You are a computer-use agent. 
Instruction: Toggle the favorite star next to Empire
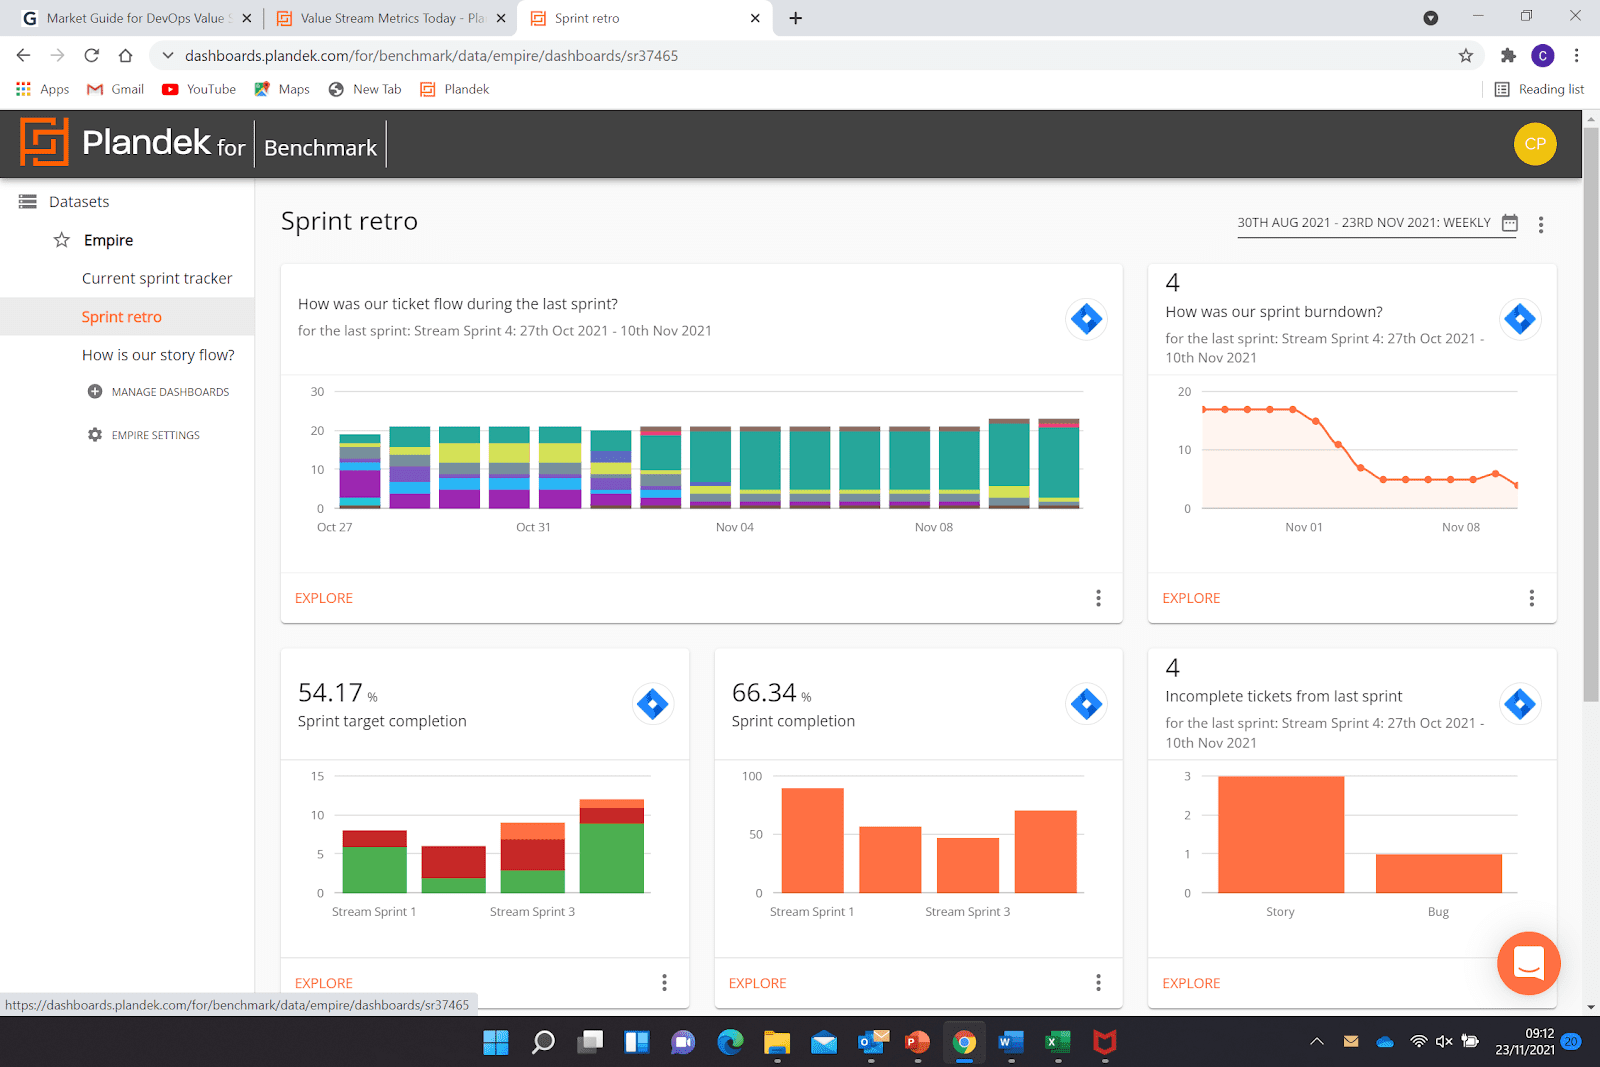pyautogui.click(x=60, y=240)
